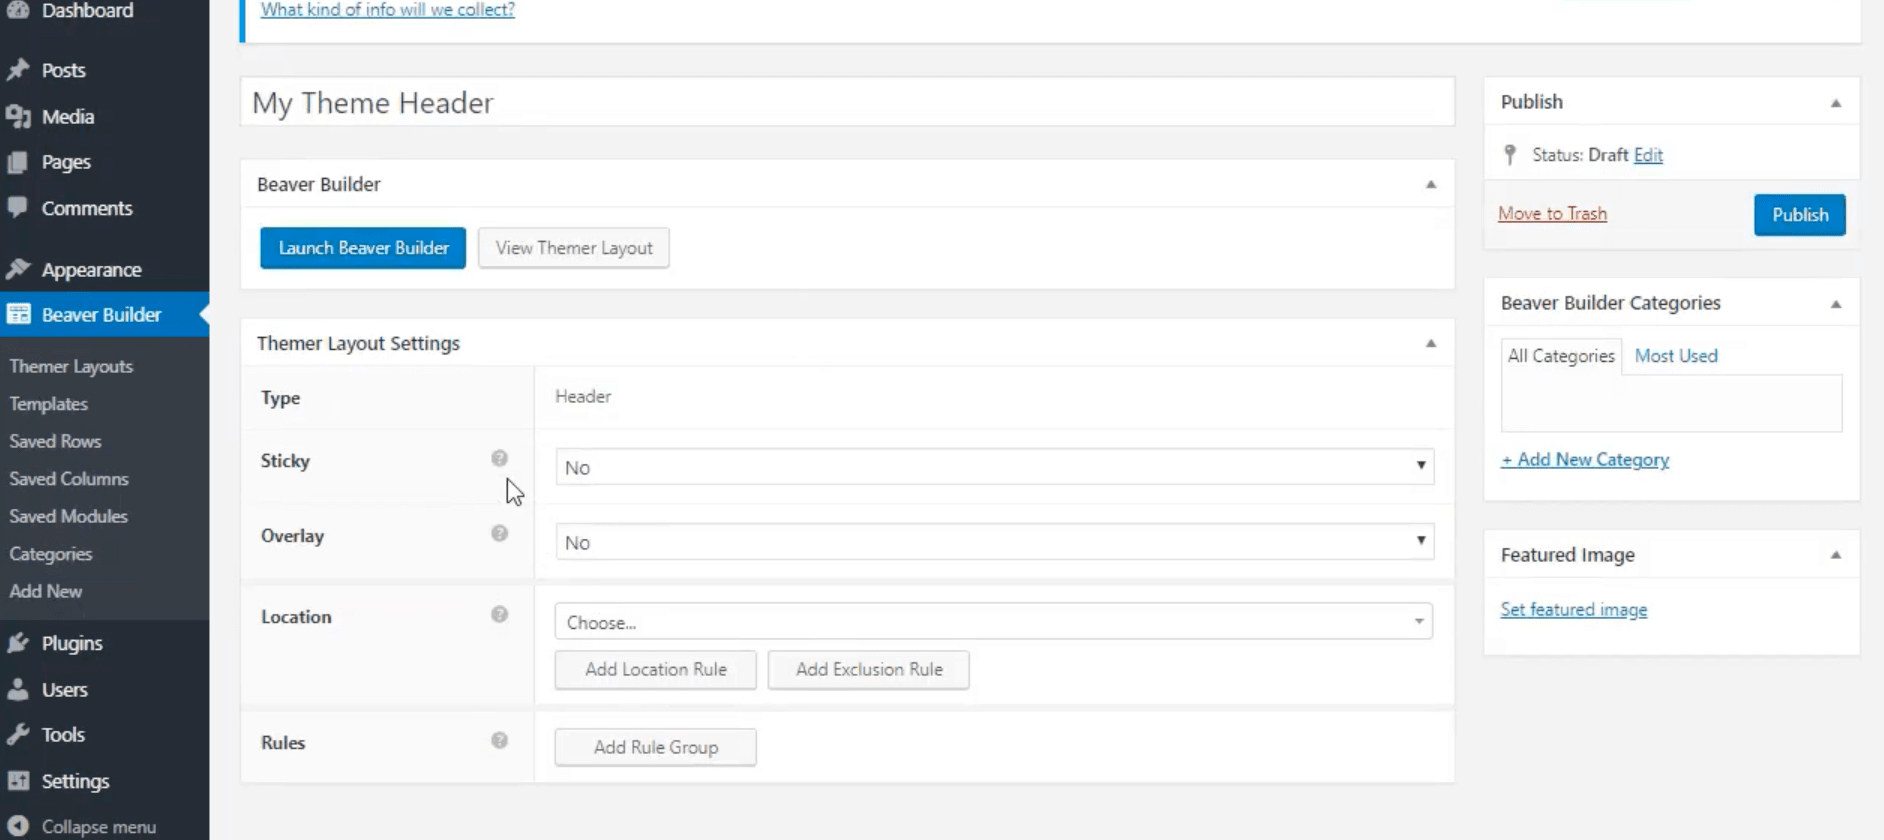Click View Themer Layout button
1884x840 pixels.
coord(574,248)
